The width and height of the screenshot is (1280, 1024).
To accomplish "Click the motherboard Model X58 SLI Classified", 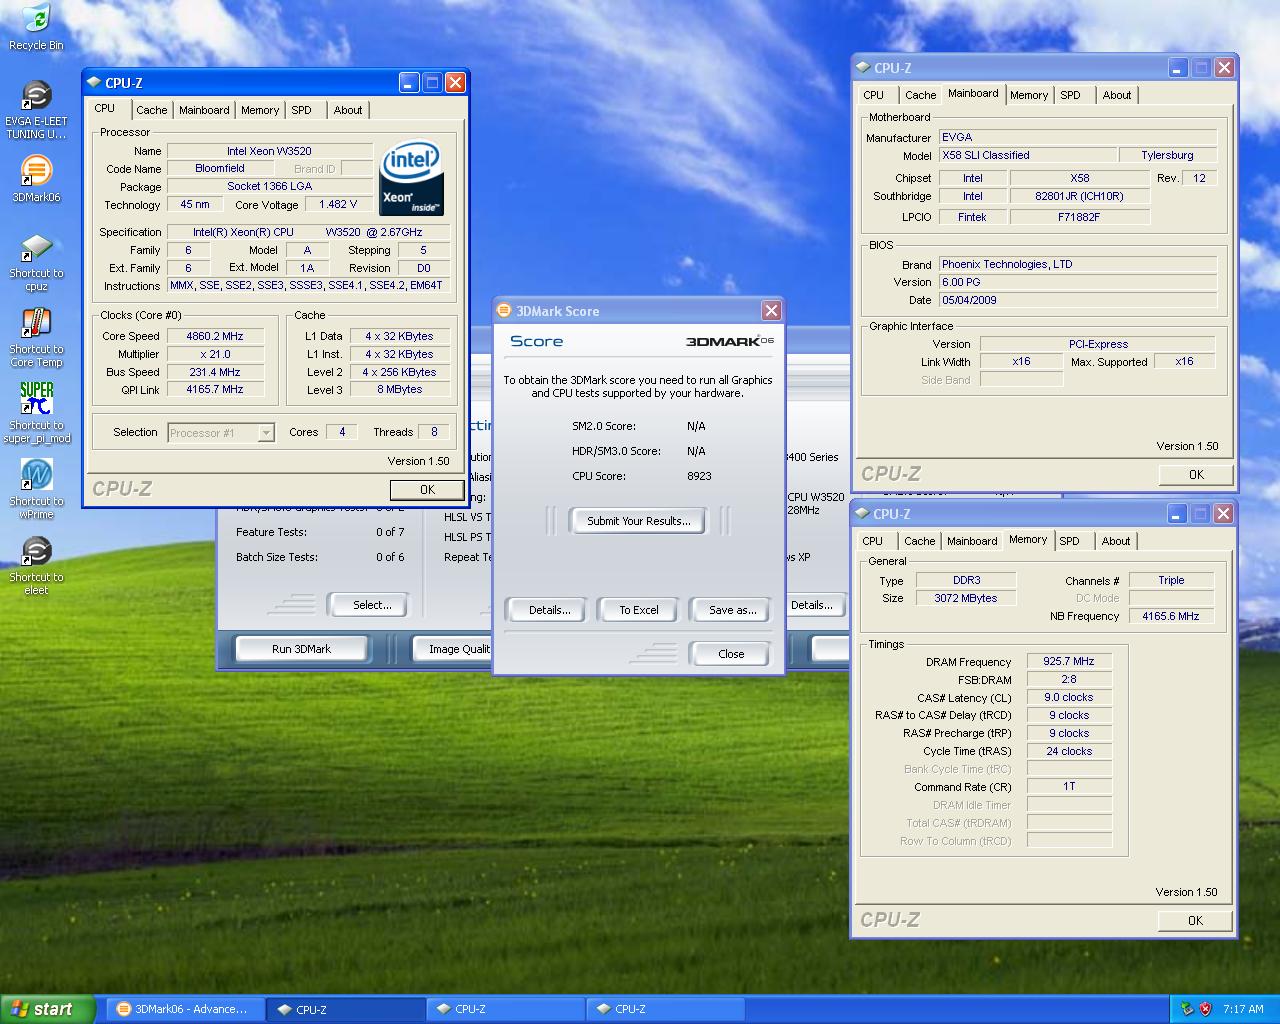I will coord(1028,155).
